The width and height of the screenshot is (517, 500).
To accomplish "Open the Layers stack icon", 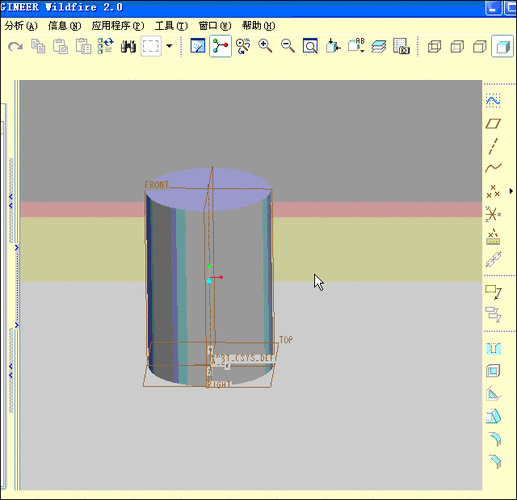I will 379,46.
